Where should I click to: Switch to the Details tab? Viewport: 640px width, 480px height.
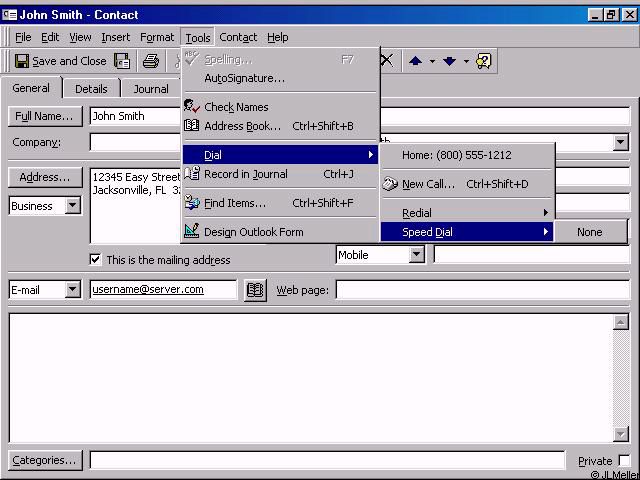[91, 89]
